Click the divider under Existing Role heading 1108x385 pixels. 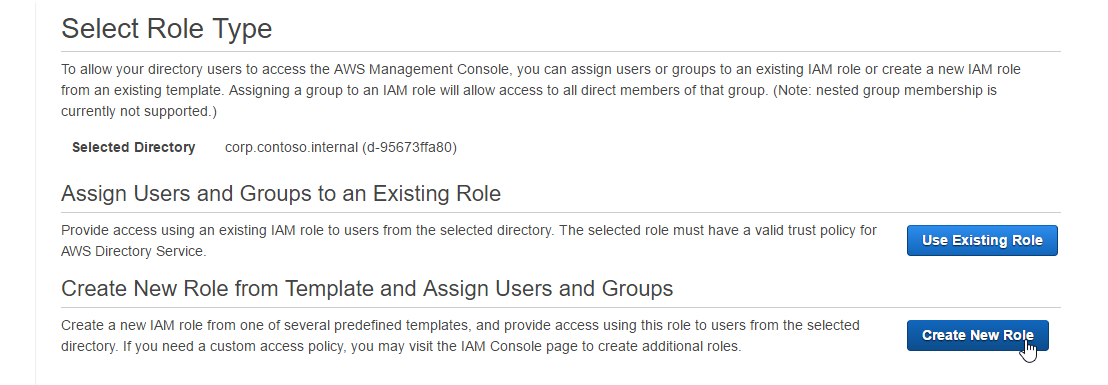561,213
